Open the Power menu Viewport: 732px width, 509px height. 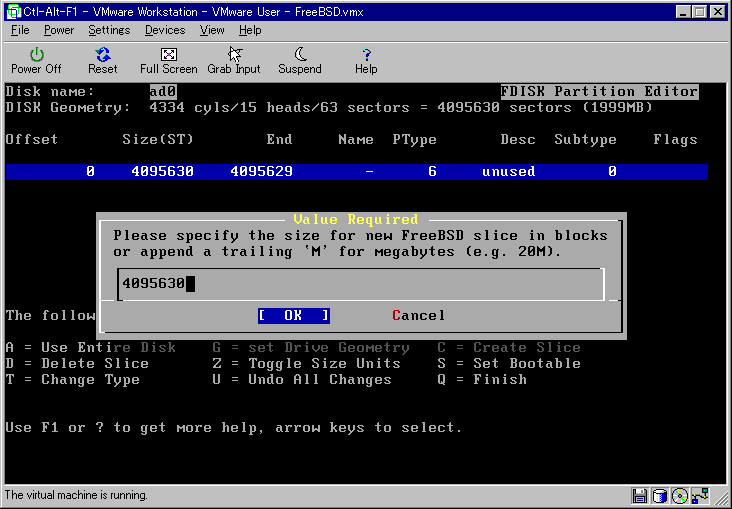click(59, 30)
